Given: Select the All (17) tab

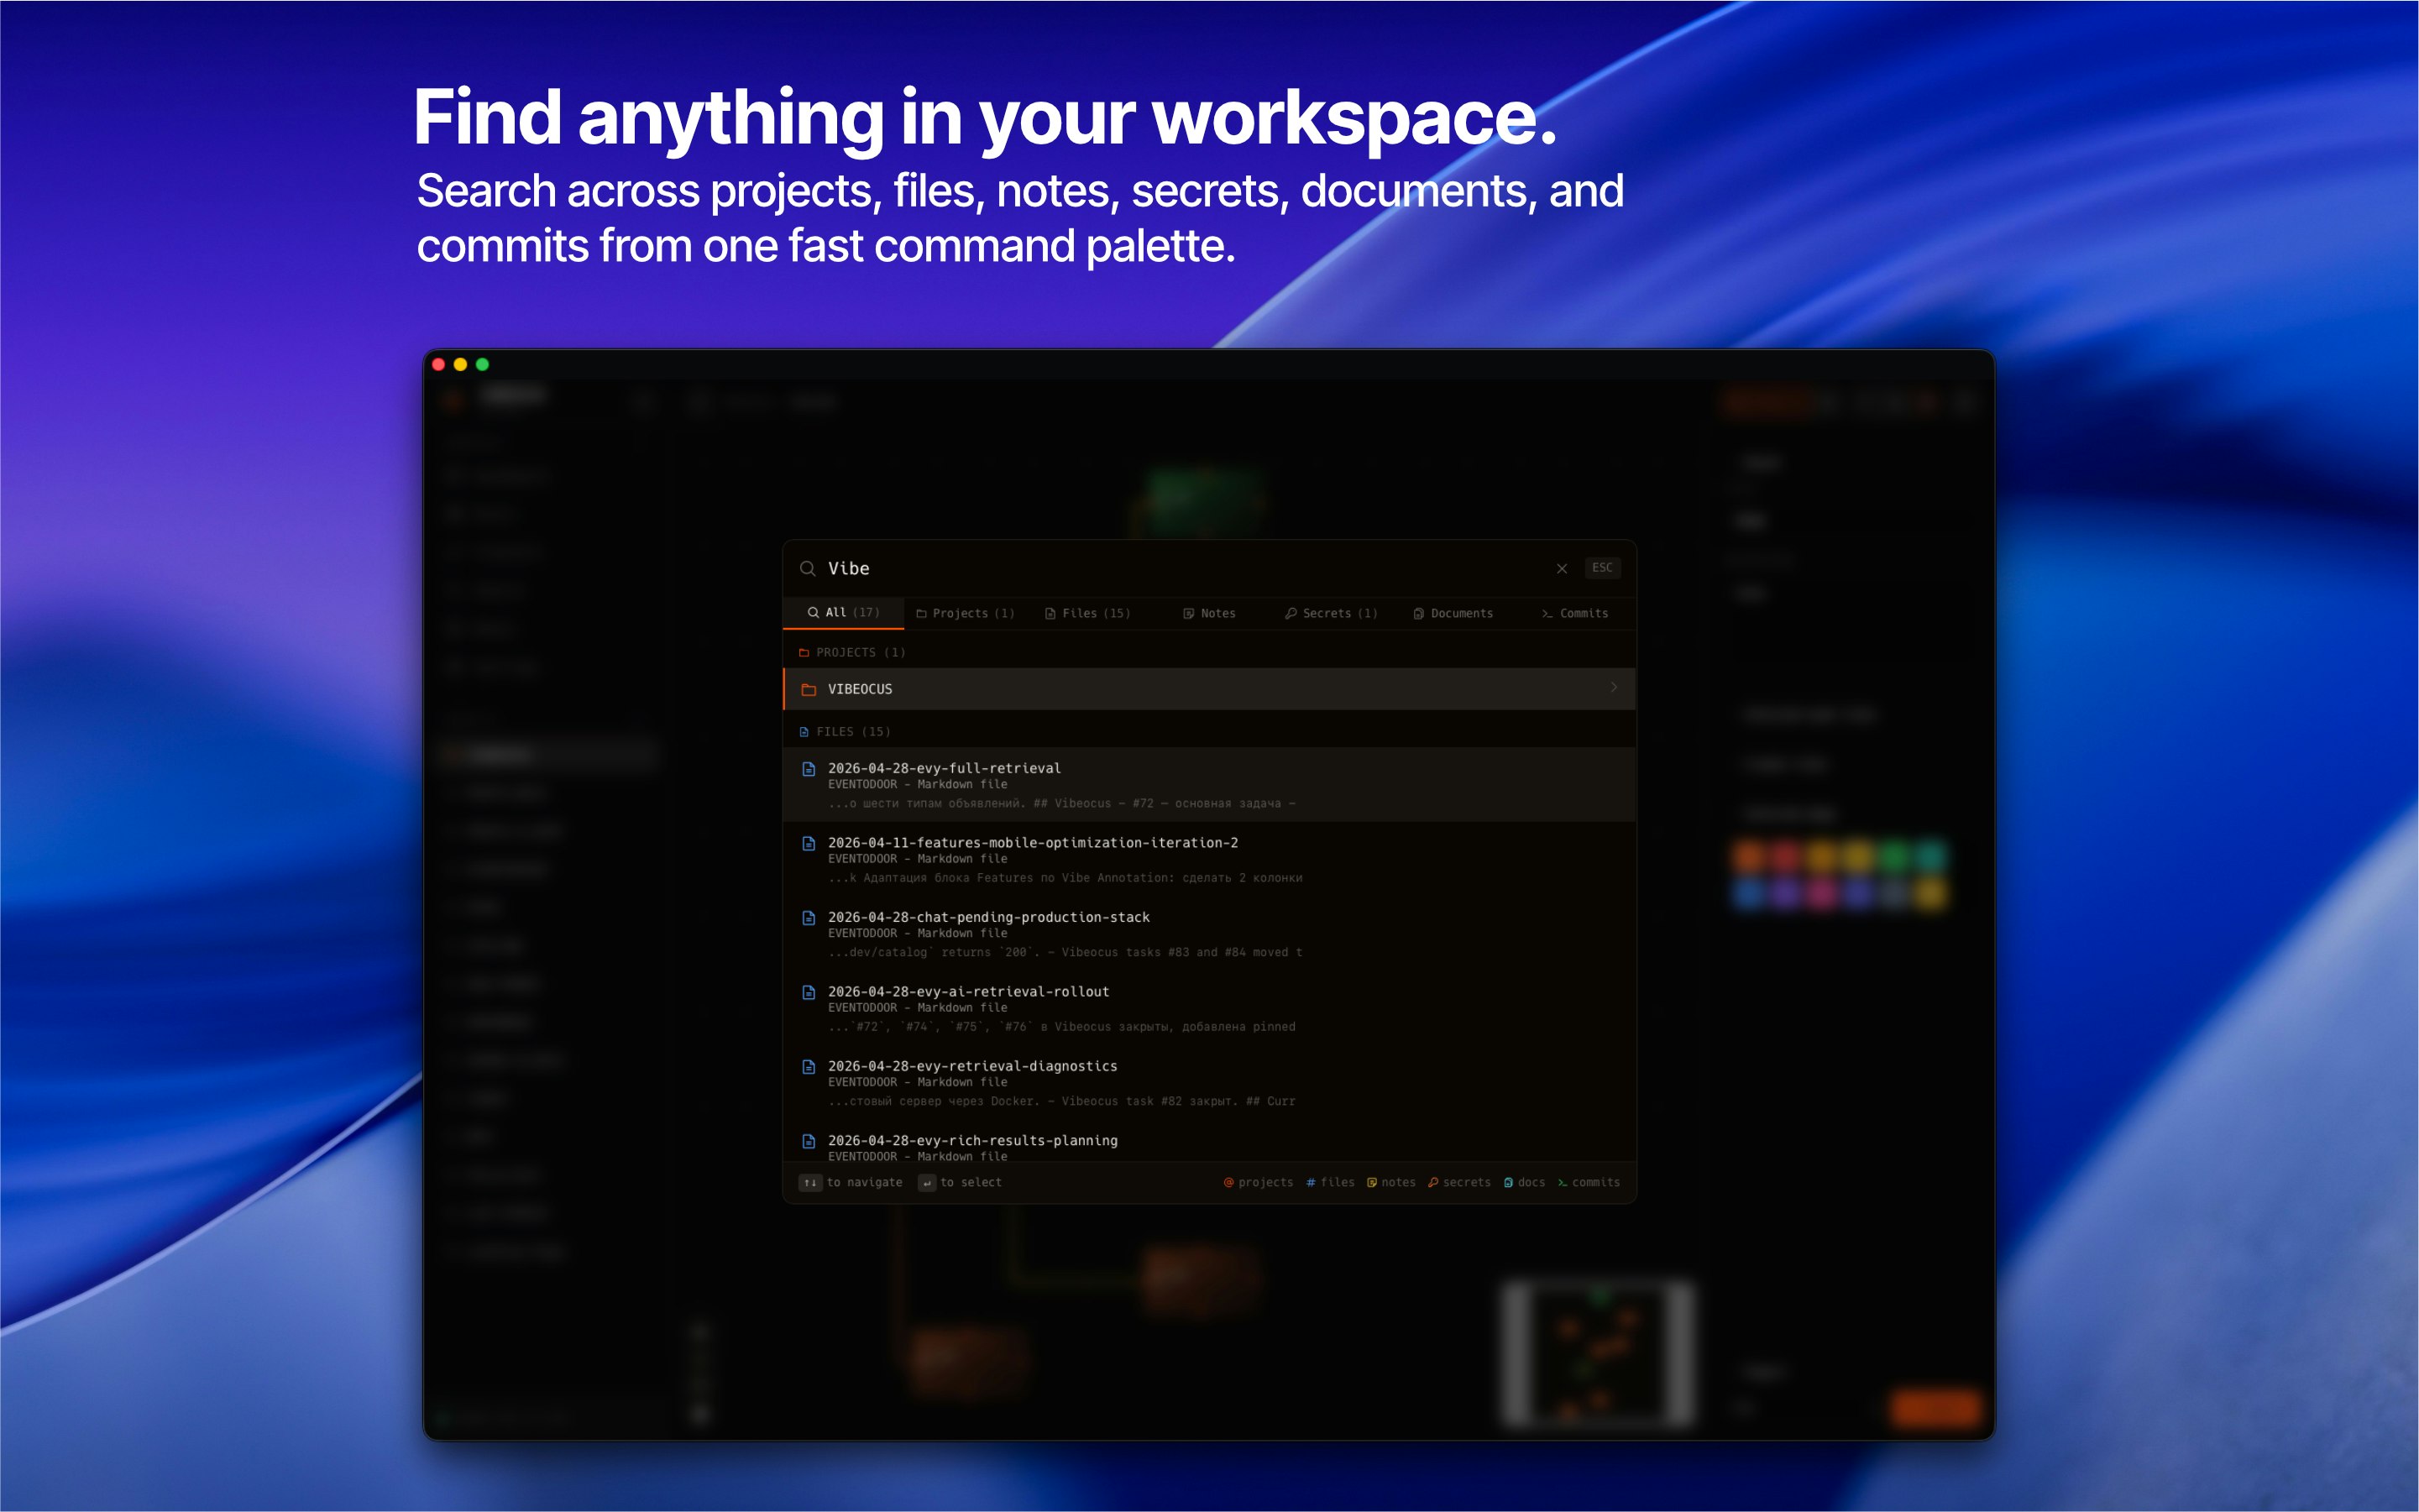Looking at the screenshot, I should point(843,612).
